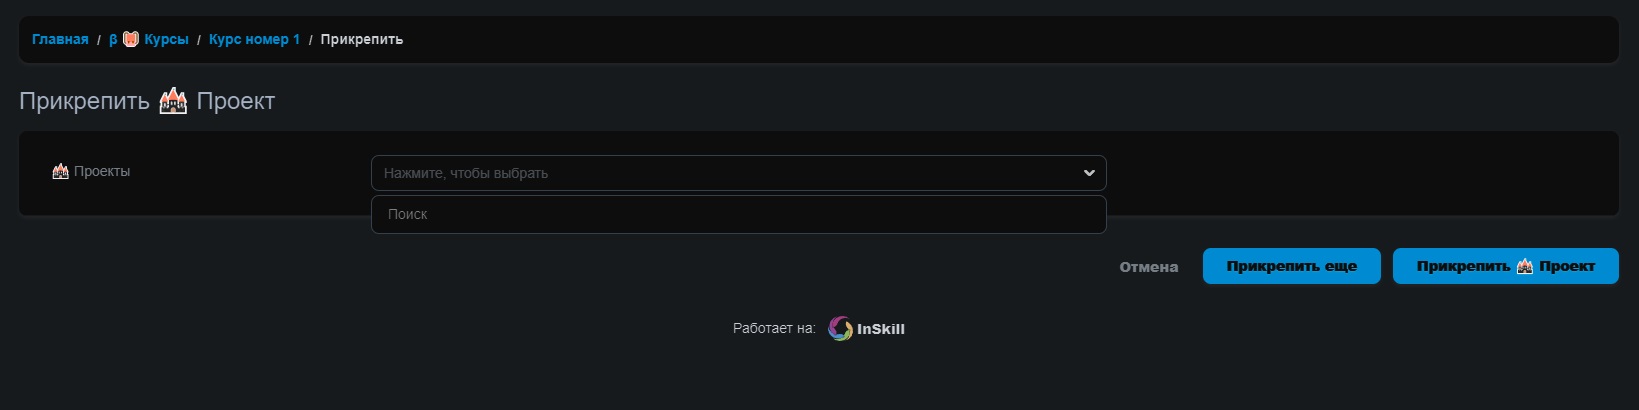Click the castle icon inside the blue Проект button
Image resolution: width=1639 pixels, height=410 pixels.
point(1525,266)
